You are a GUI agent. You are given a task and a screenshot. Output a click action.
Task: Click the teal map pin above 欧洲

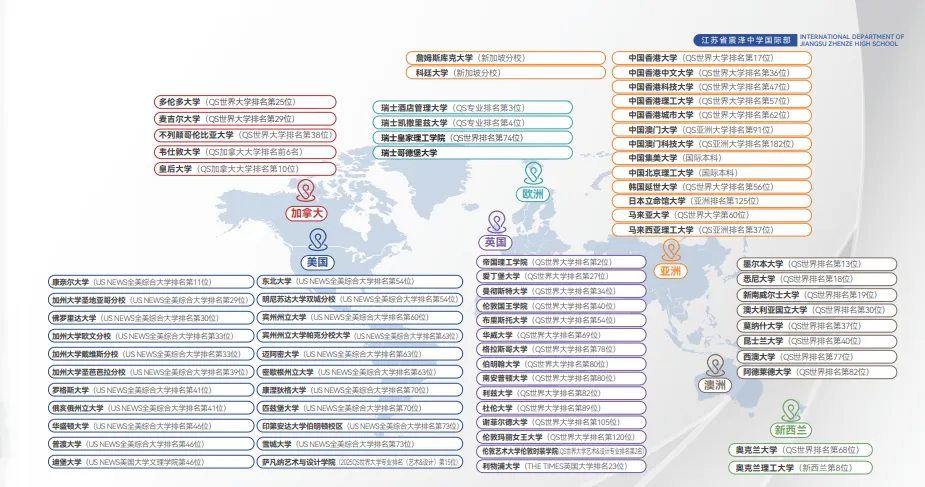point(533,173)
